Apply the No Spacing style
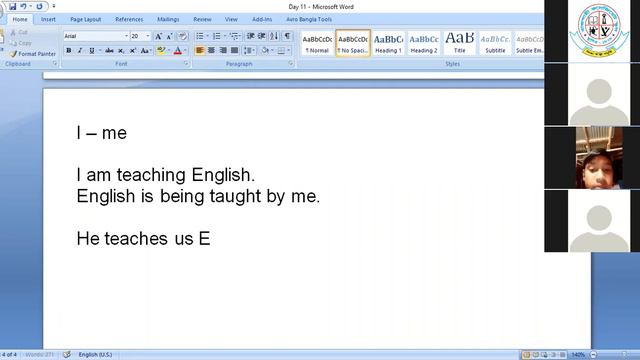 click(x=353, y=43)
